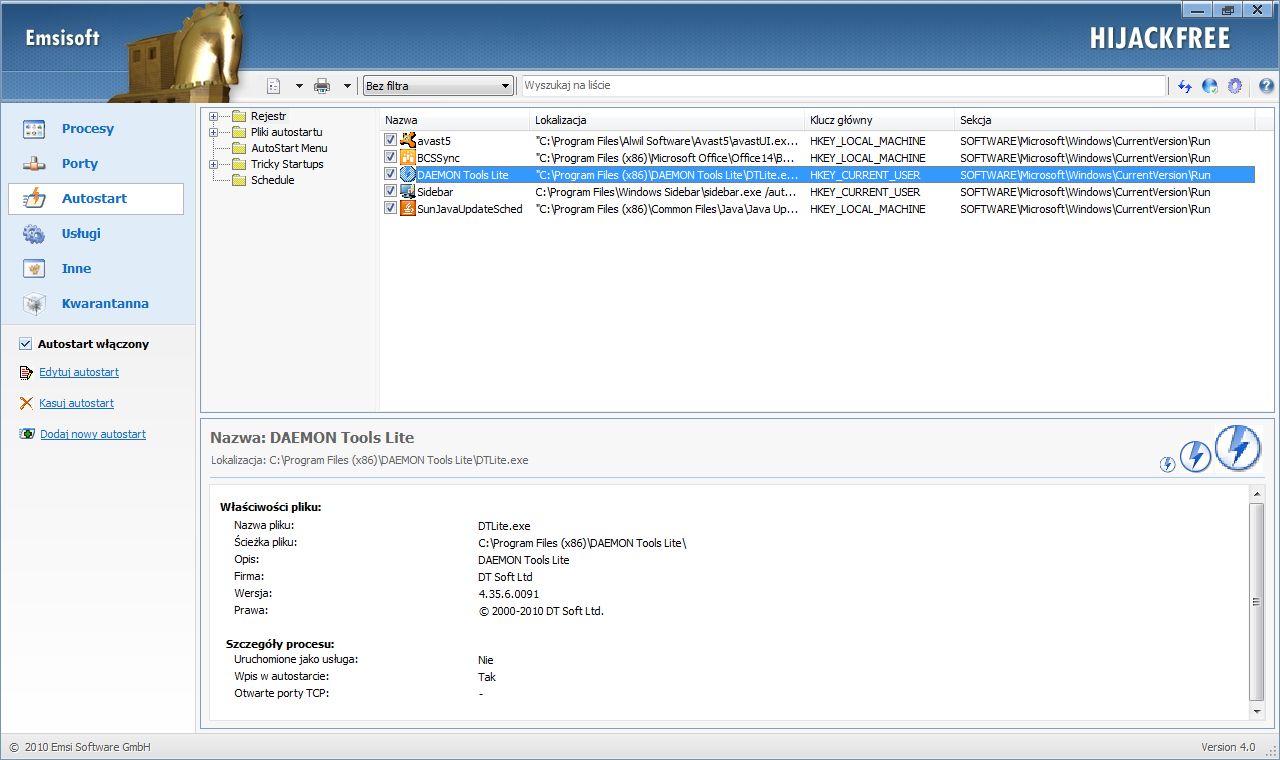Toggle the DAEMON Tools Lite checkbox

pyautogui.click(x=391, y=175)
